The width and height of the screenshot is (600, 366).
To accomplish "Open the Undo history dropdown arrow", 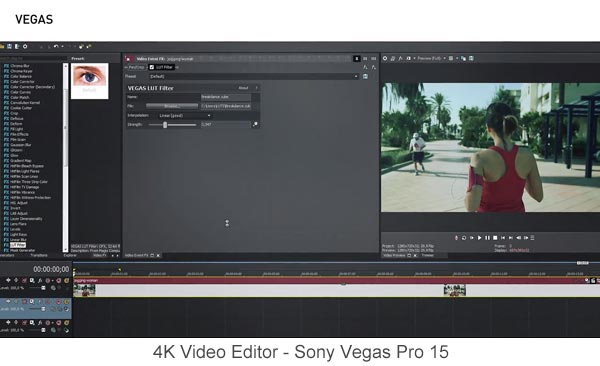I will tap(62, 46).
